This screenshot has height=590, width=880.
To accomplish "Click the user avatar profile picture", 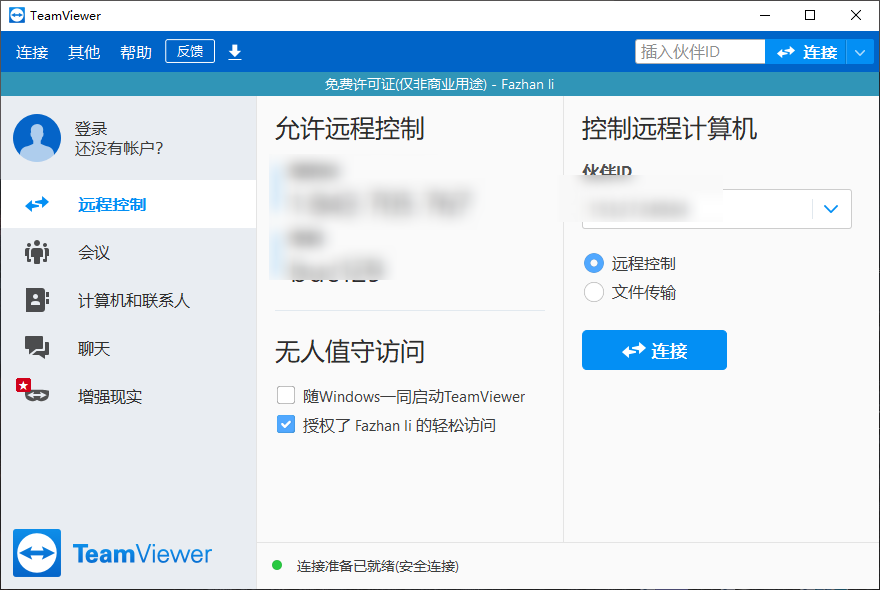I will point(37,138).
